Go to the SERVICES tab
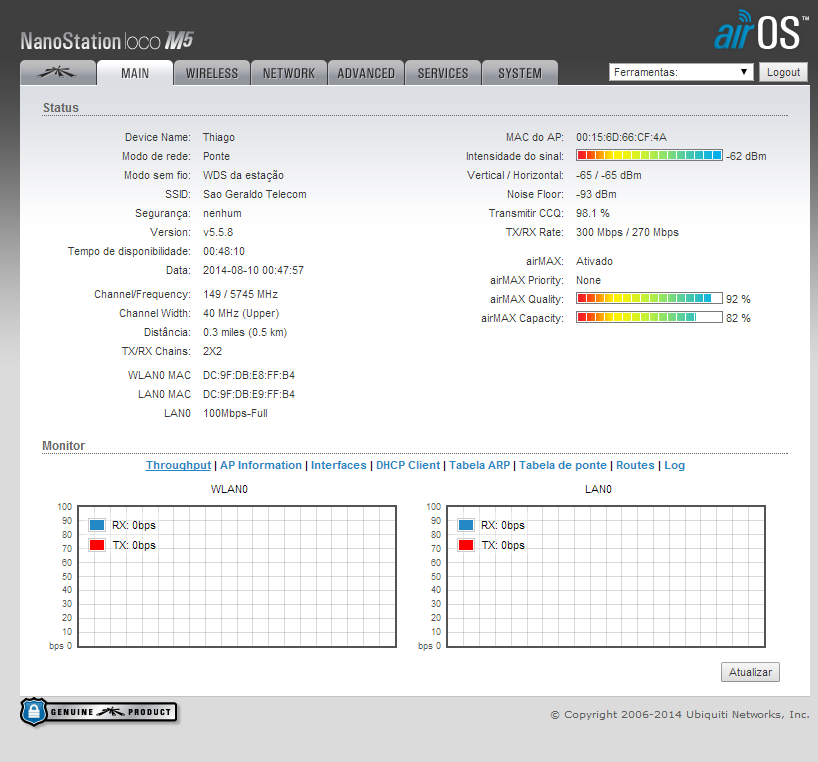Viewport: 818px width, 762px height. [443, 73]
